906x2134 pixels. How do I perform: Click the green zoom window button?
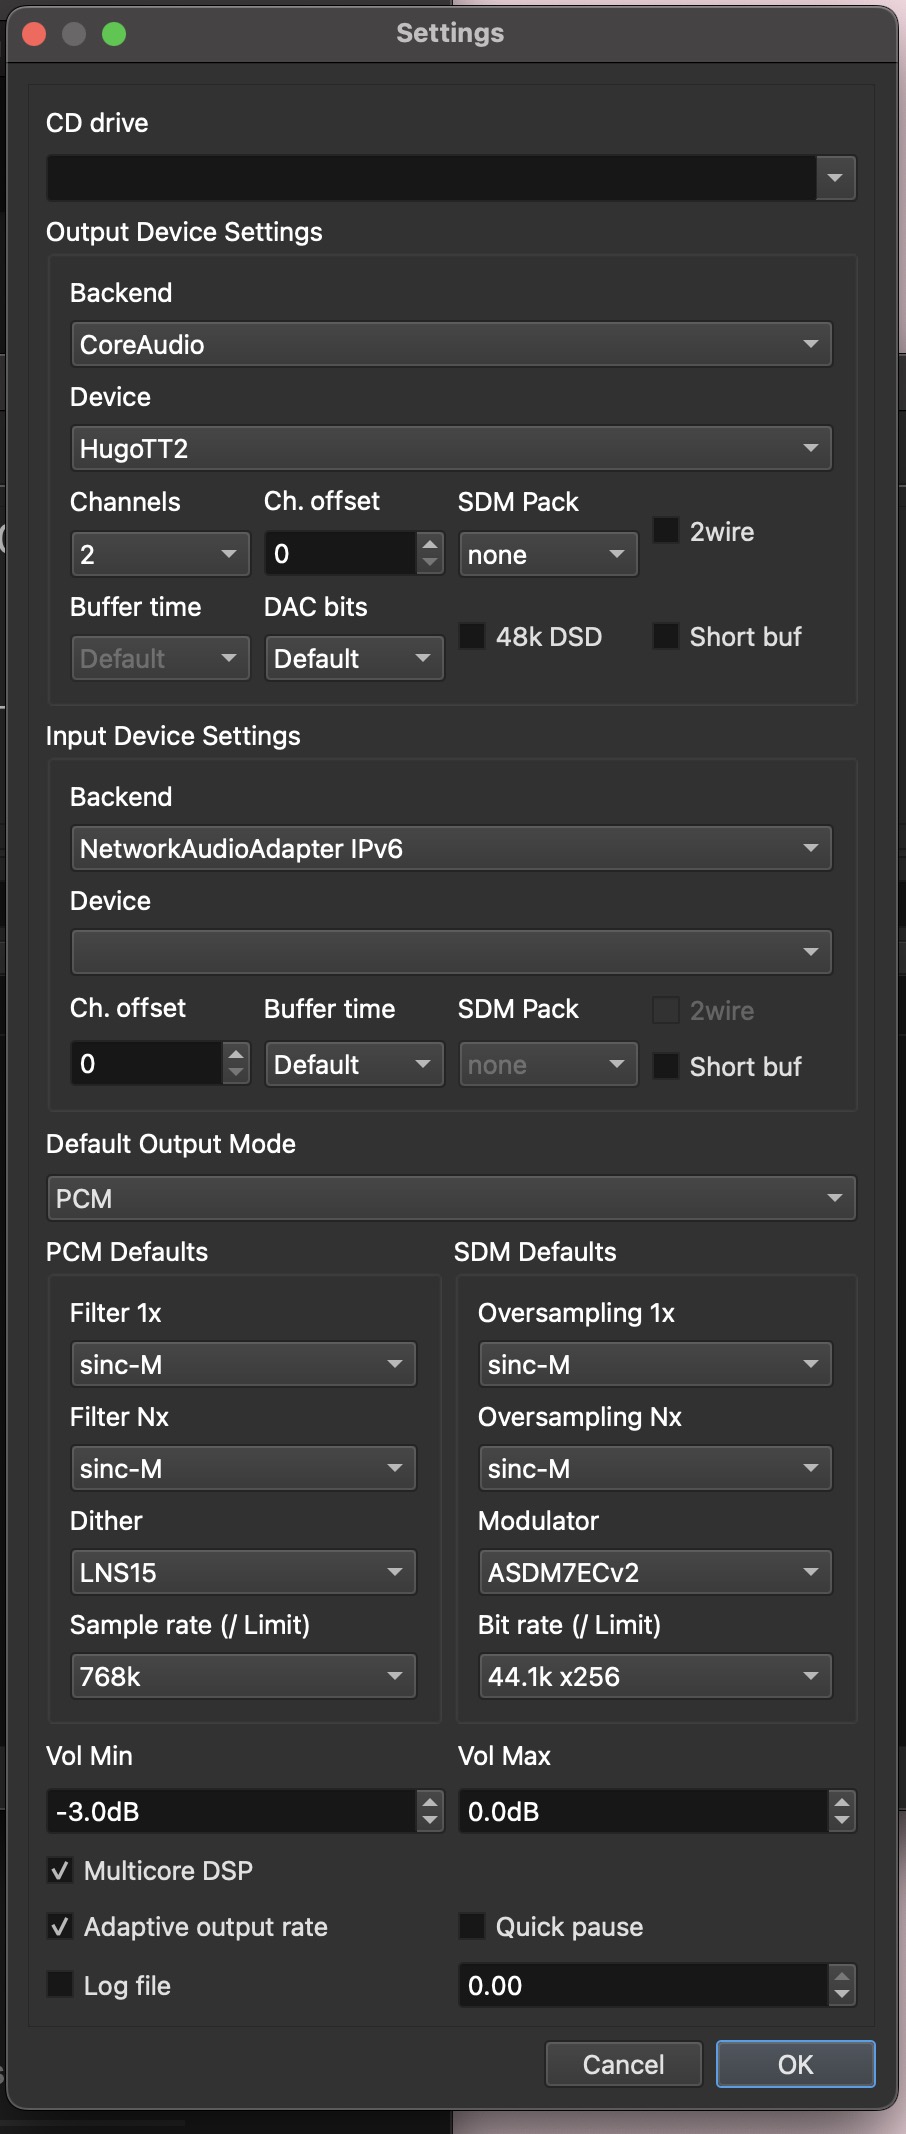[114, 34]
